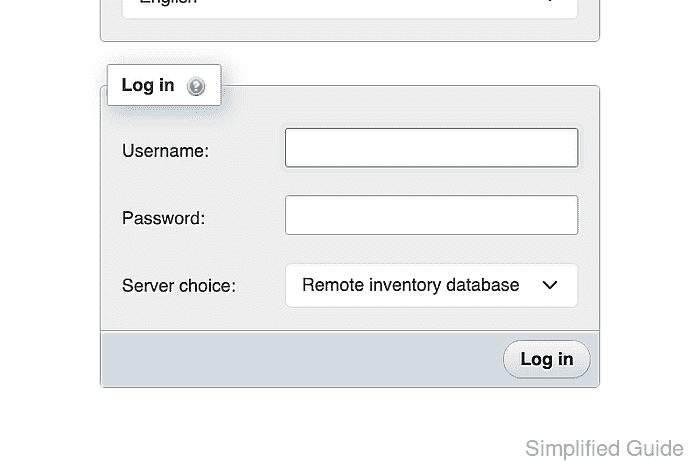700x473 pixels.
Task: Click white gap between language and login panels
Action: [x=402, y=62]
